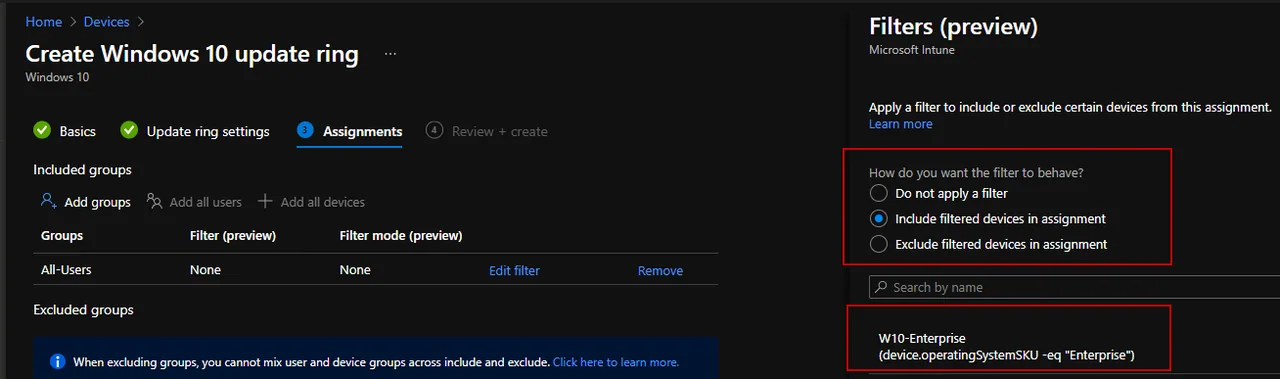Open the Devices breadcrumb link
The width and height of the screenshot is (1280, 379).
106,21
